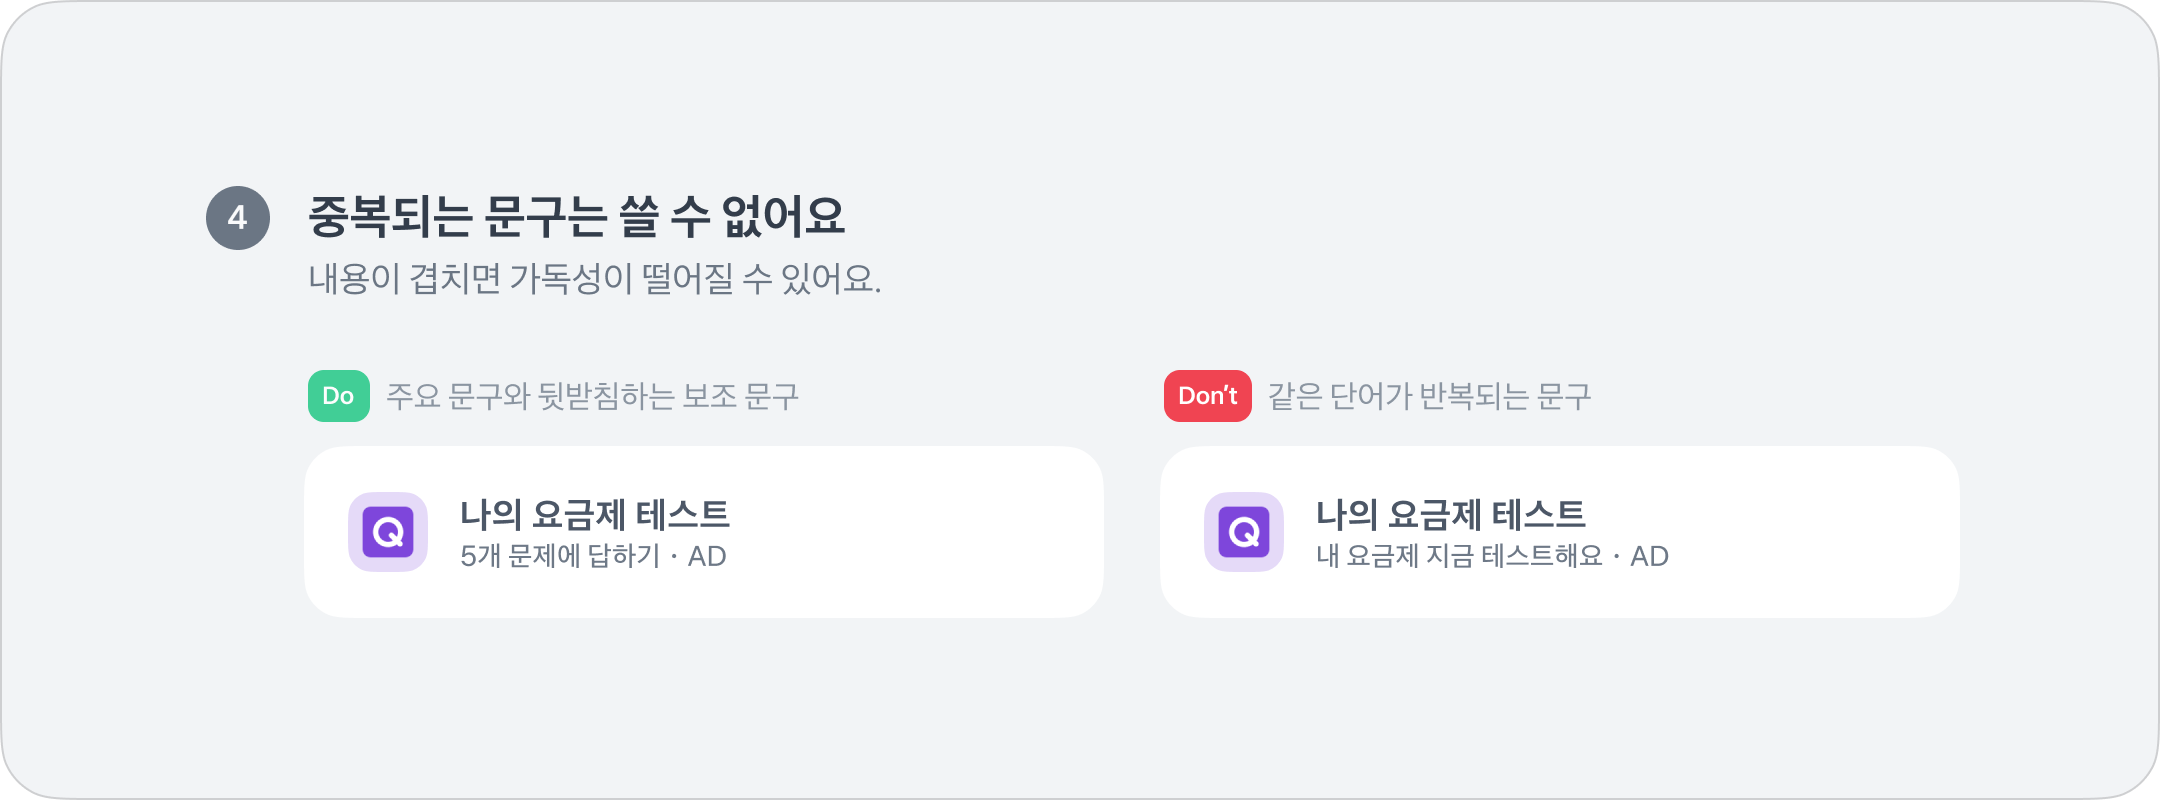Click the red Don't badge

1207,396
